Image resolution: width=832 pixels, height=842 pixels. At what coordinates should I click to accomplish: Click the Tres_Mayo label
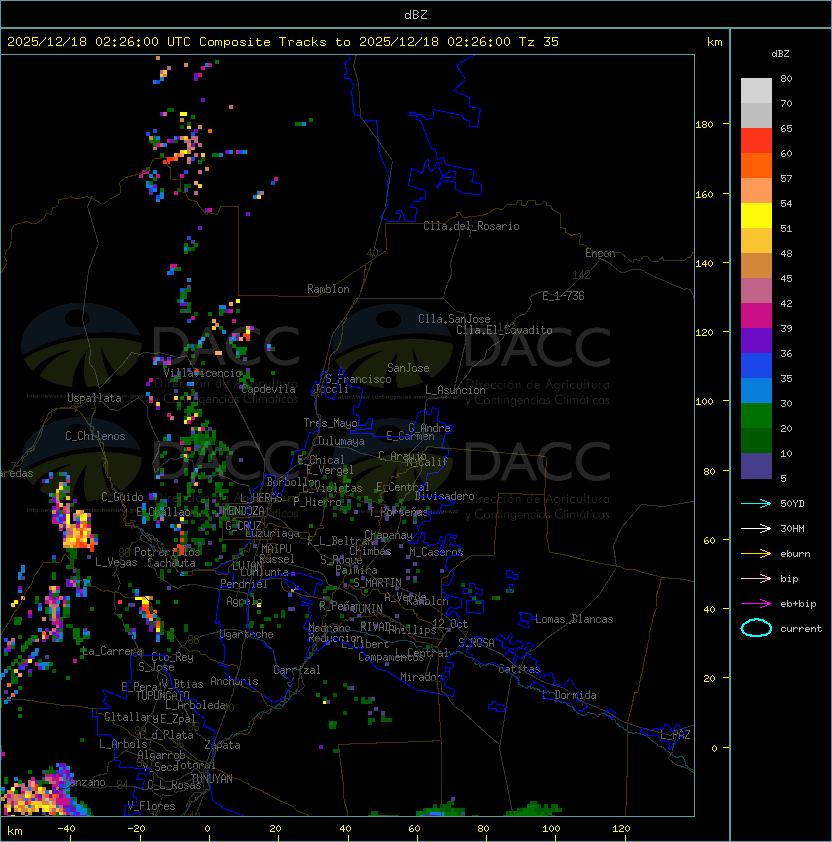330,424
